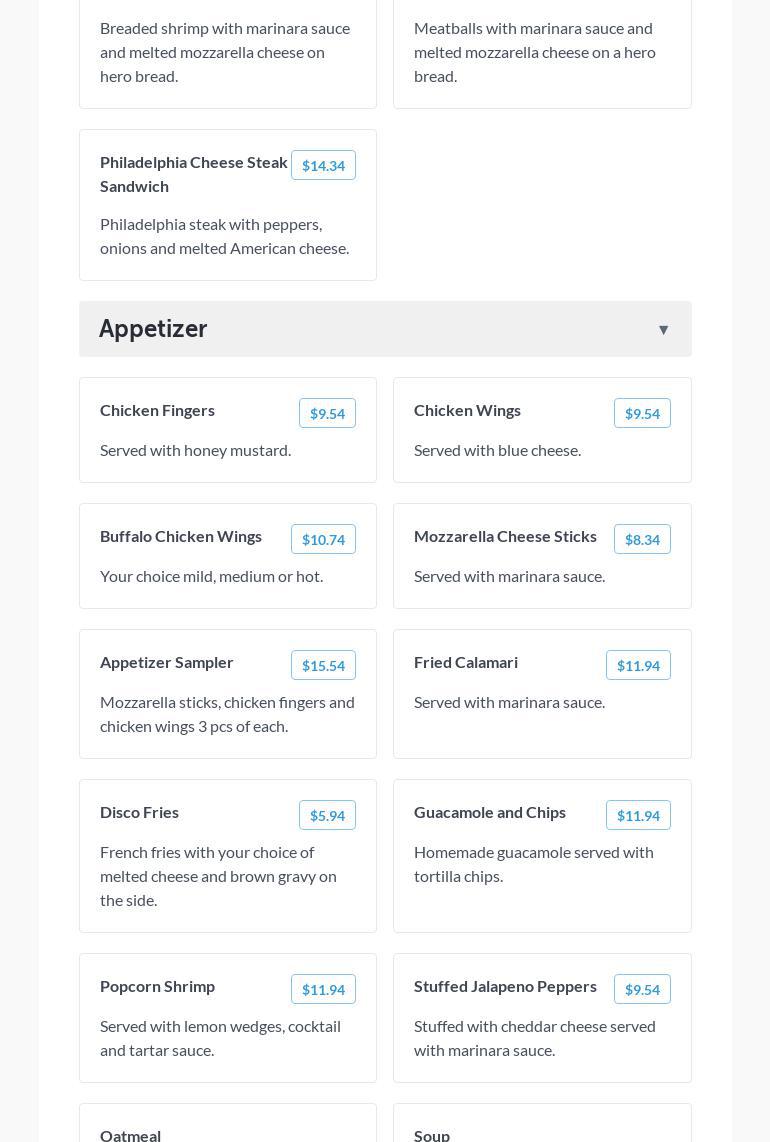This screenshot has width=770, height=1142.
Task: Select the Fried Calamari $11.94 price
Action: [x=638, y=666]
